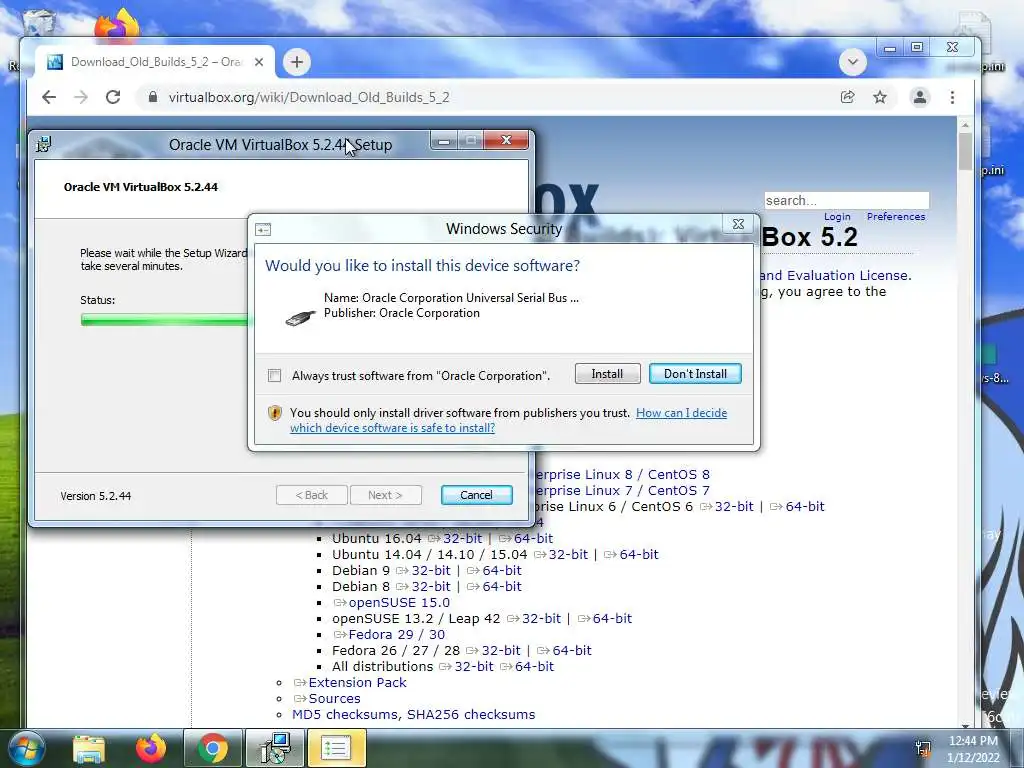Open Chrome three-dot menu
This screenshot has height=768, width=1024.
click(x=952, y=97)
